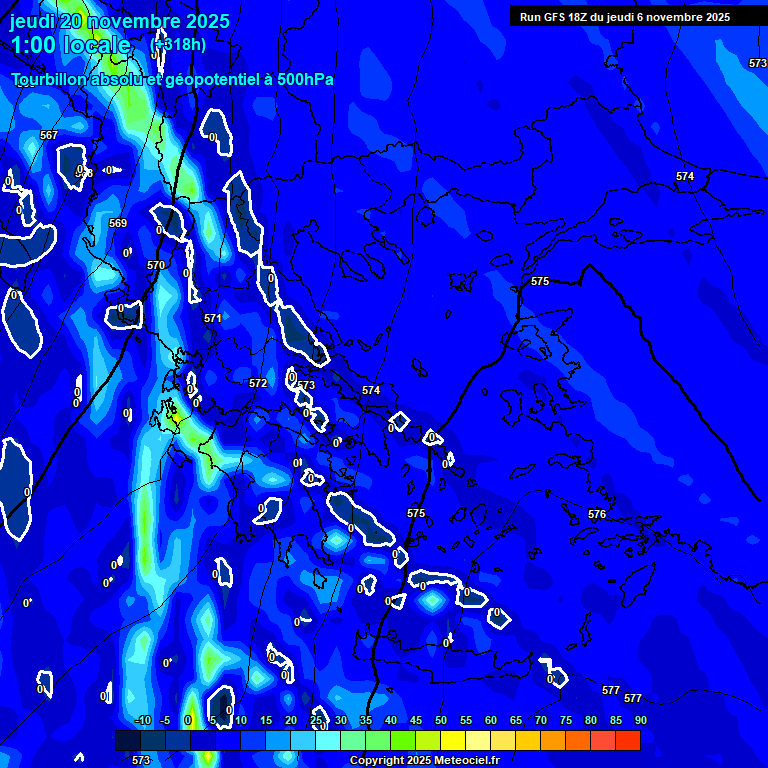This screenshot has height=768, width=768.
Task: Click the '-10' value on the legend
Action: (142, 721)
